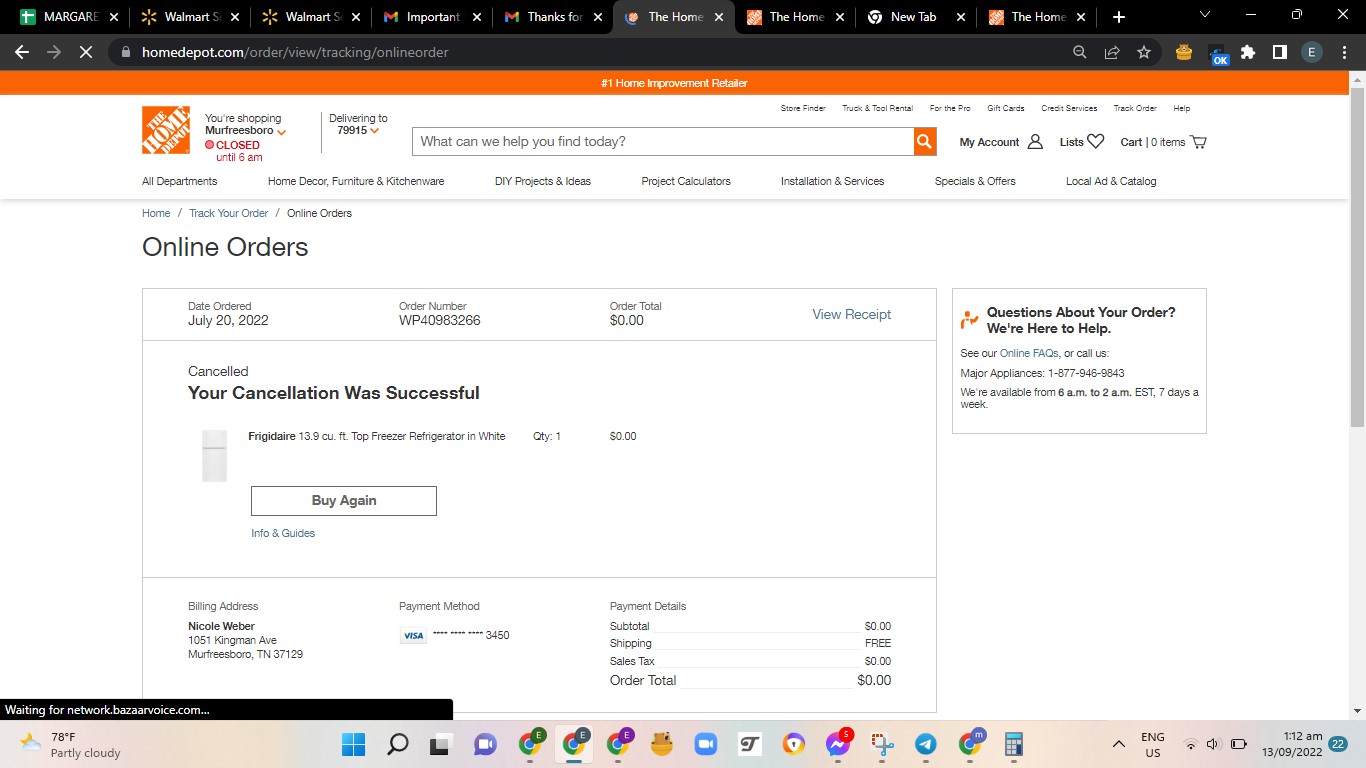
Task: Share this page from the address bar
Action: point(1112,52)
